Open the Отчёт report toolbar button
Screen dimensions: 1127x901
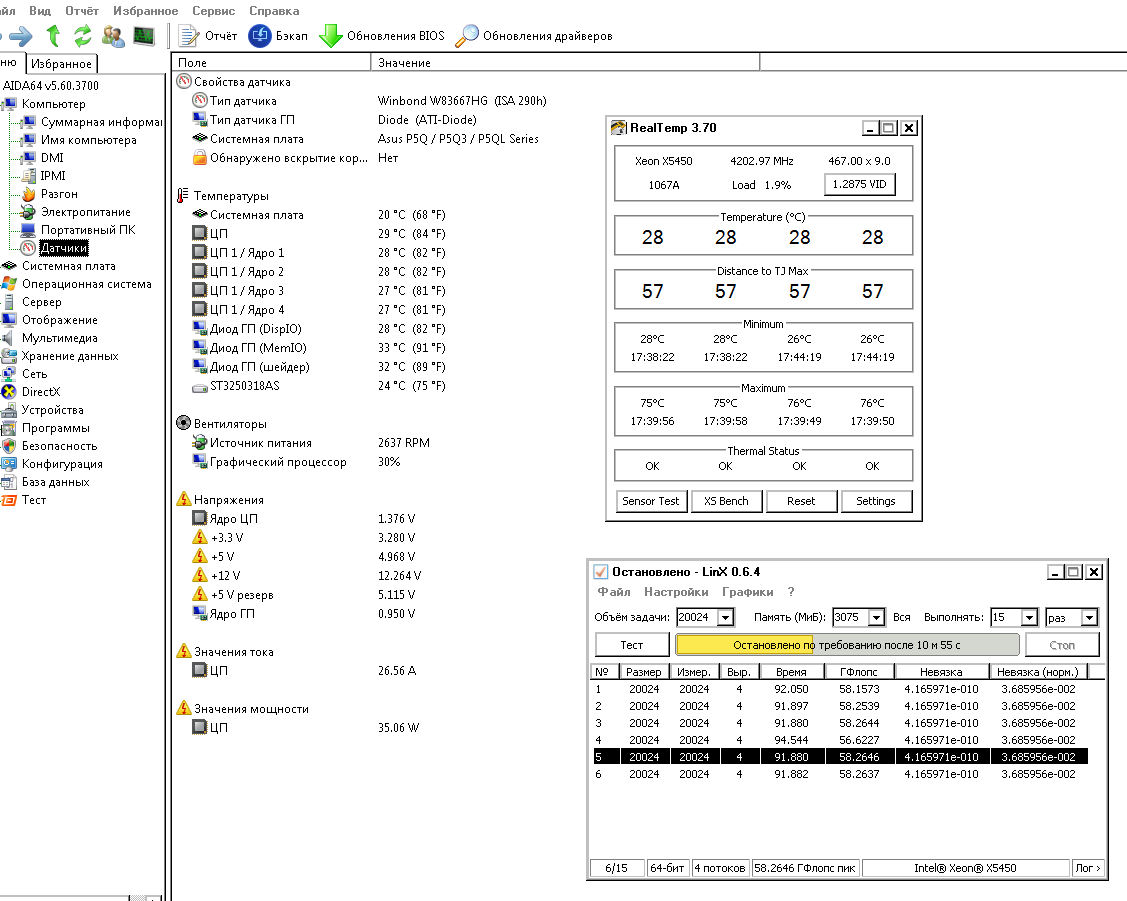[x=208, y=36]
